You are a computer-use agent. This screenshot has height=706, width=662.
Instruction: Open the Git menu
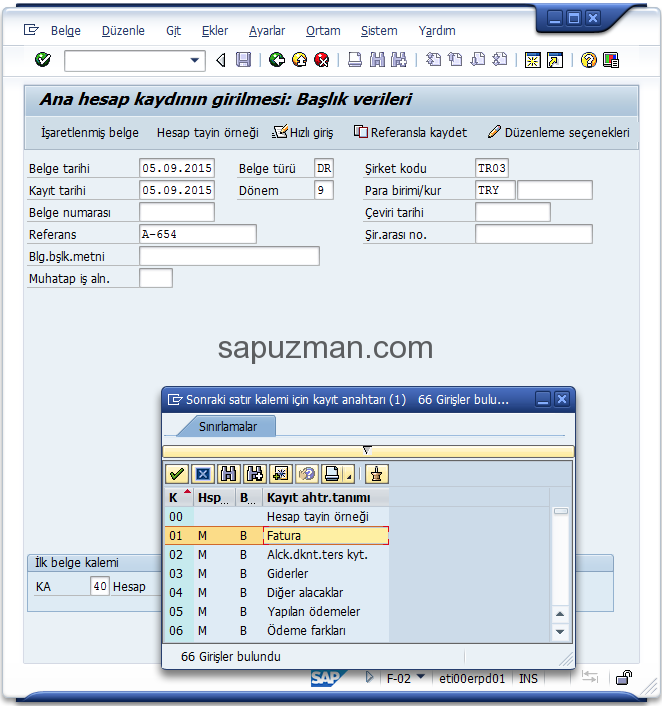click(173, 31)
